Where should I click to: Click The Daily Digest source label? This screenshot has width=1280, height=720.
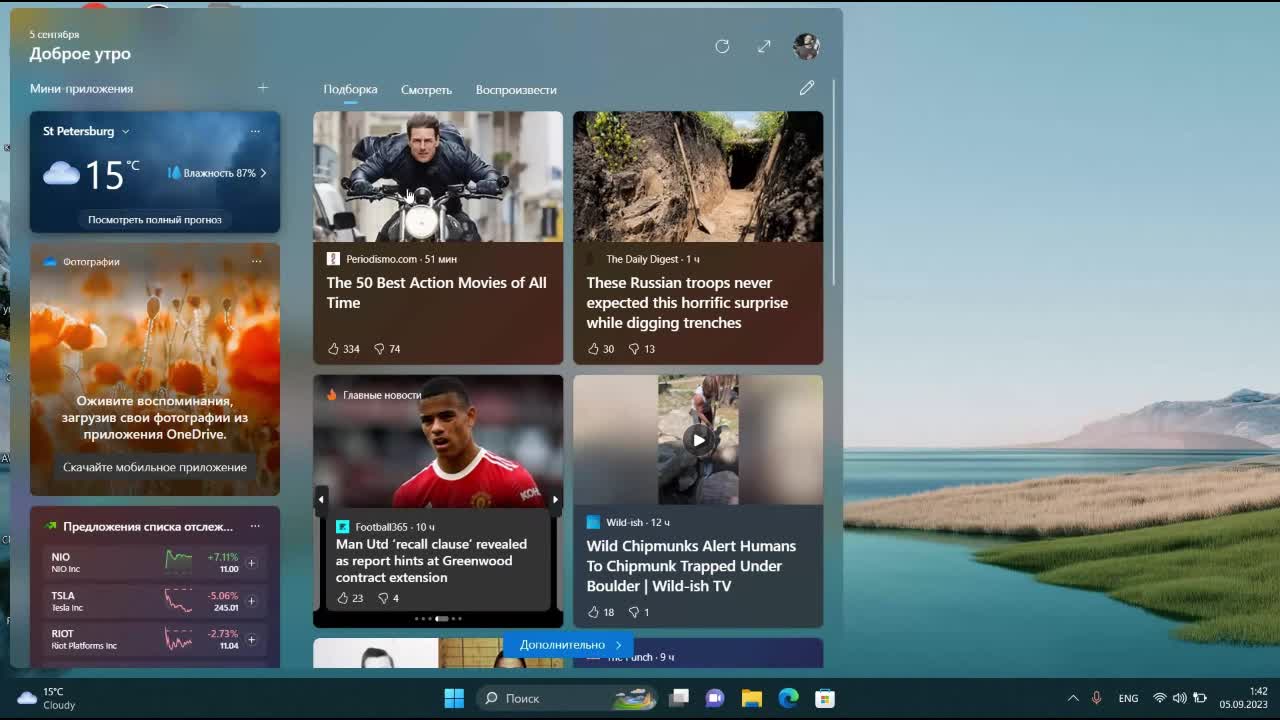click(642, 259)
